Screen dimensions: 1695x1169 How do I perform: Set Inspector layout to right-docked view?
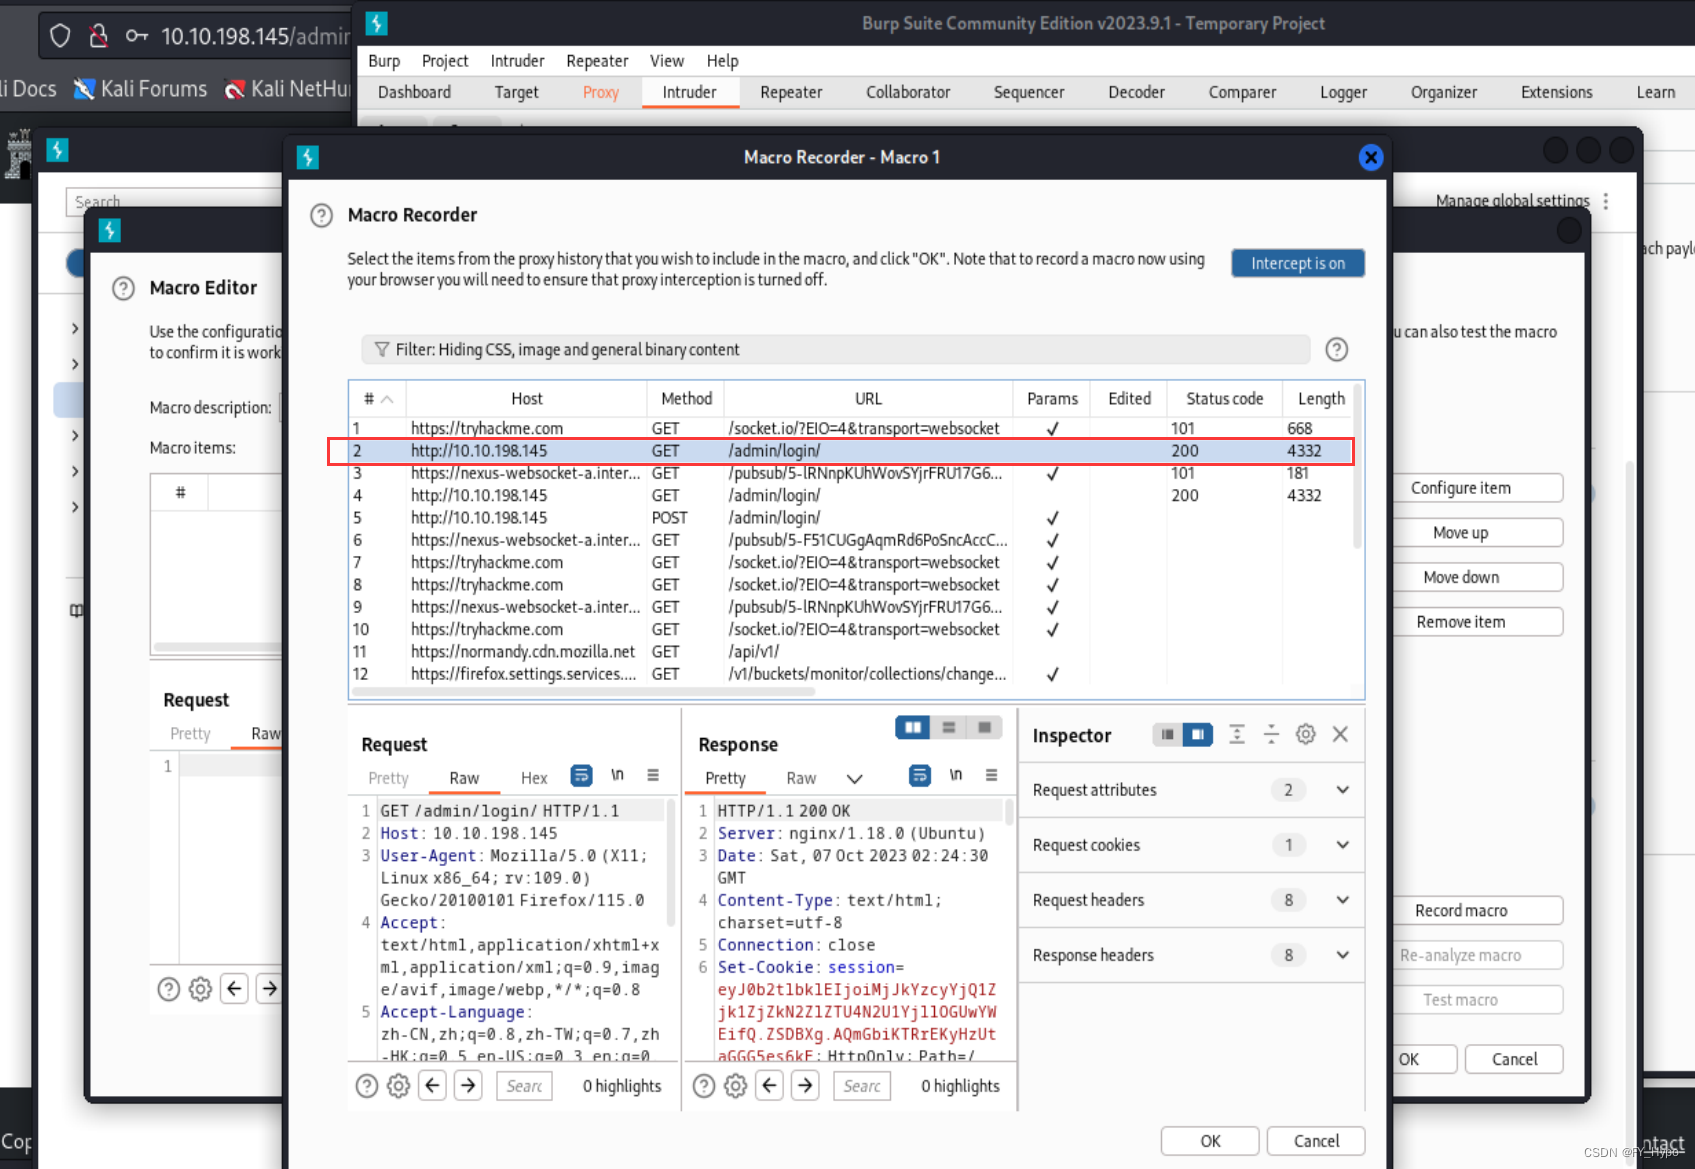(x=1198, y=735)
